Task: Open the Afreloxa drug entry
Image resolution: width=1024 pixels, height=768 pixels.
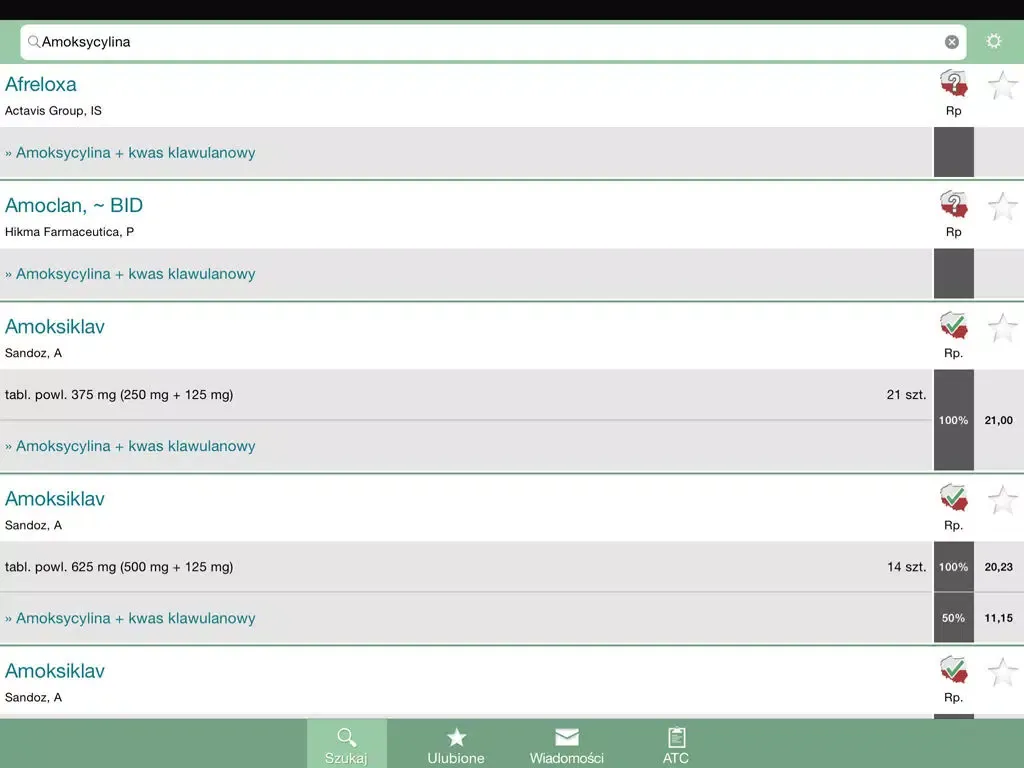Action: tap(40, 84)
